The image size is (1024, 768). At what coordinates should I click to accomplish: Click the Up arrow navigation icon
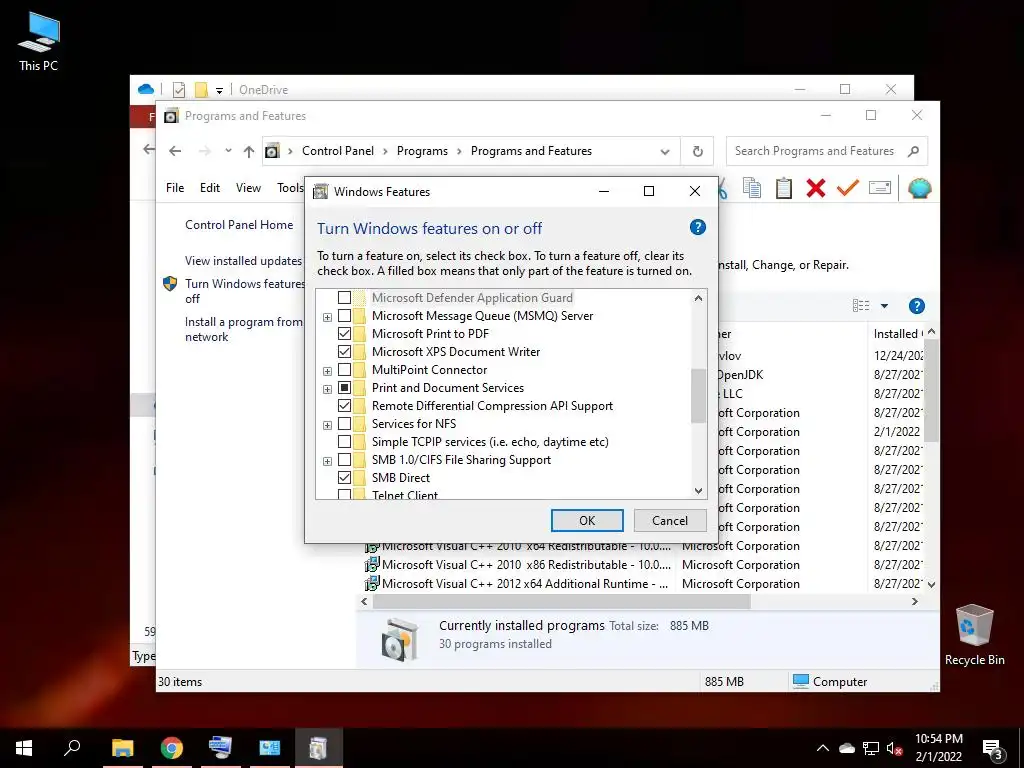249,152
